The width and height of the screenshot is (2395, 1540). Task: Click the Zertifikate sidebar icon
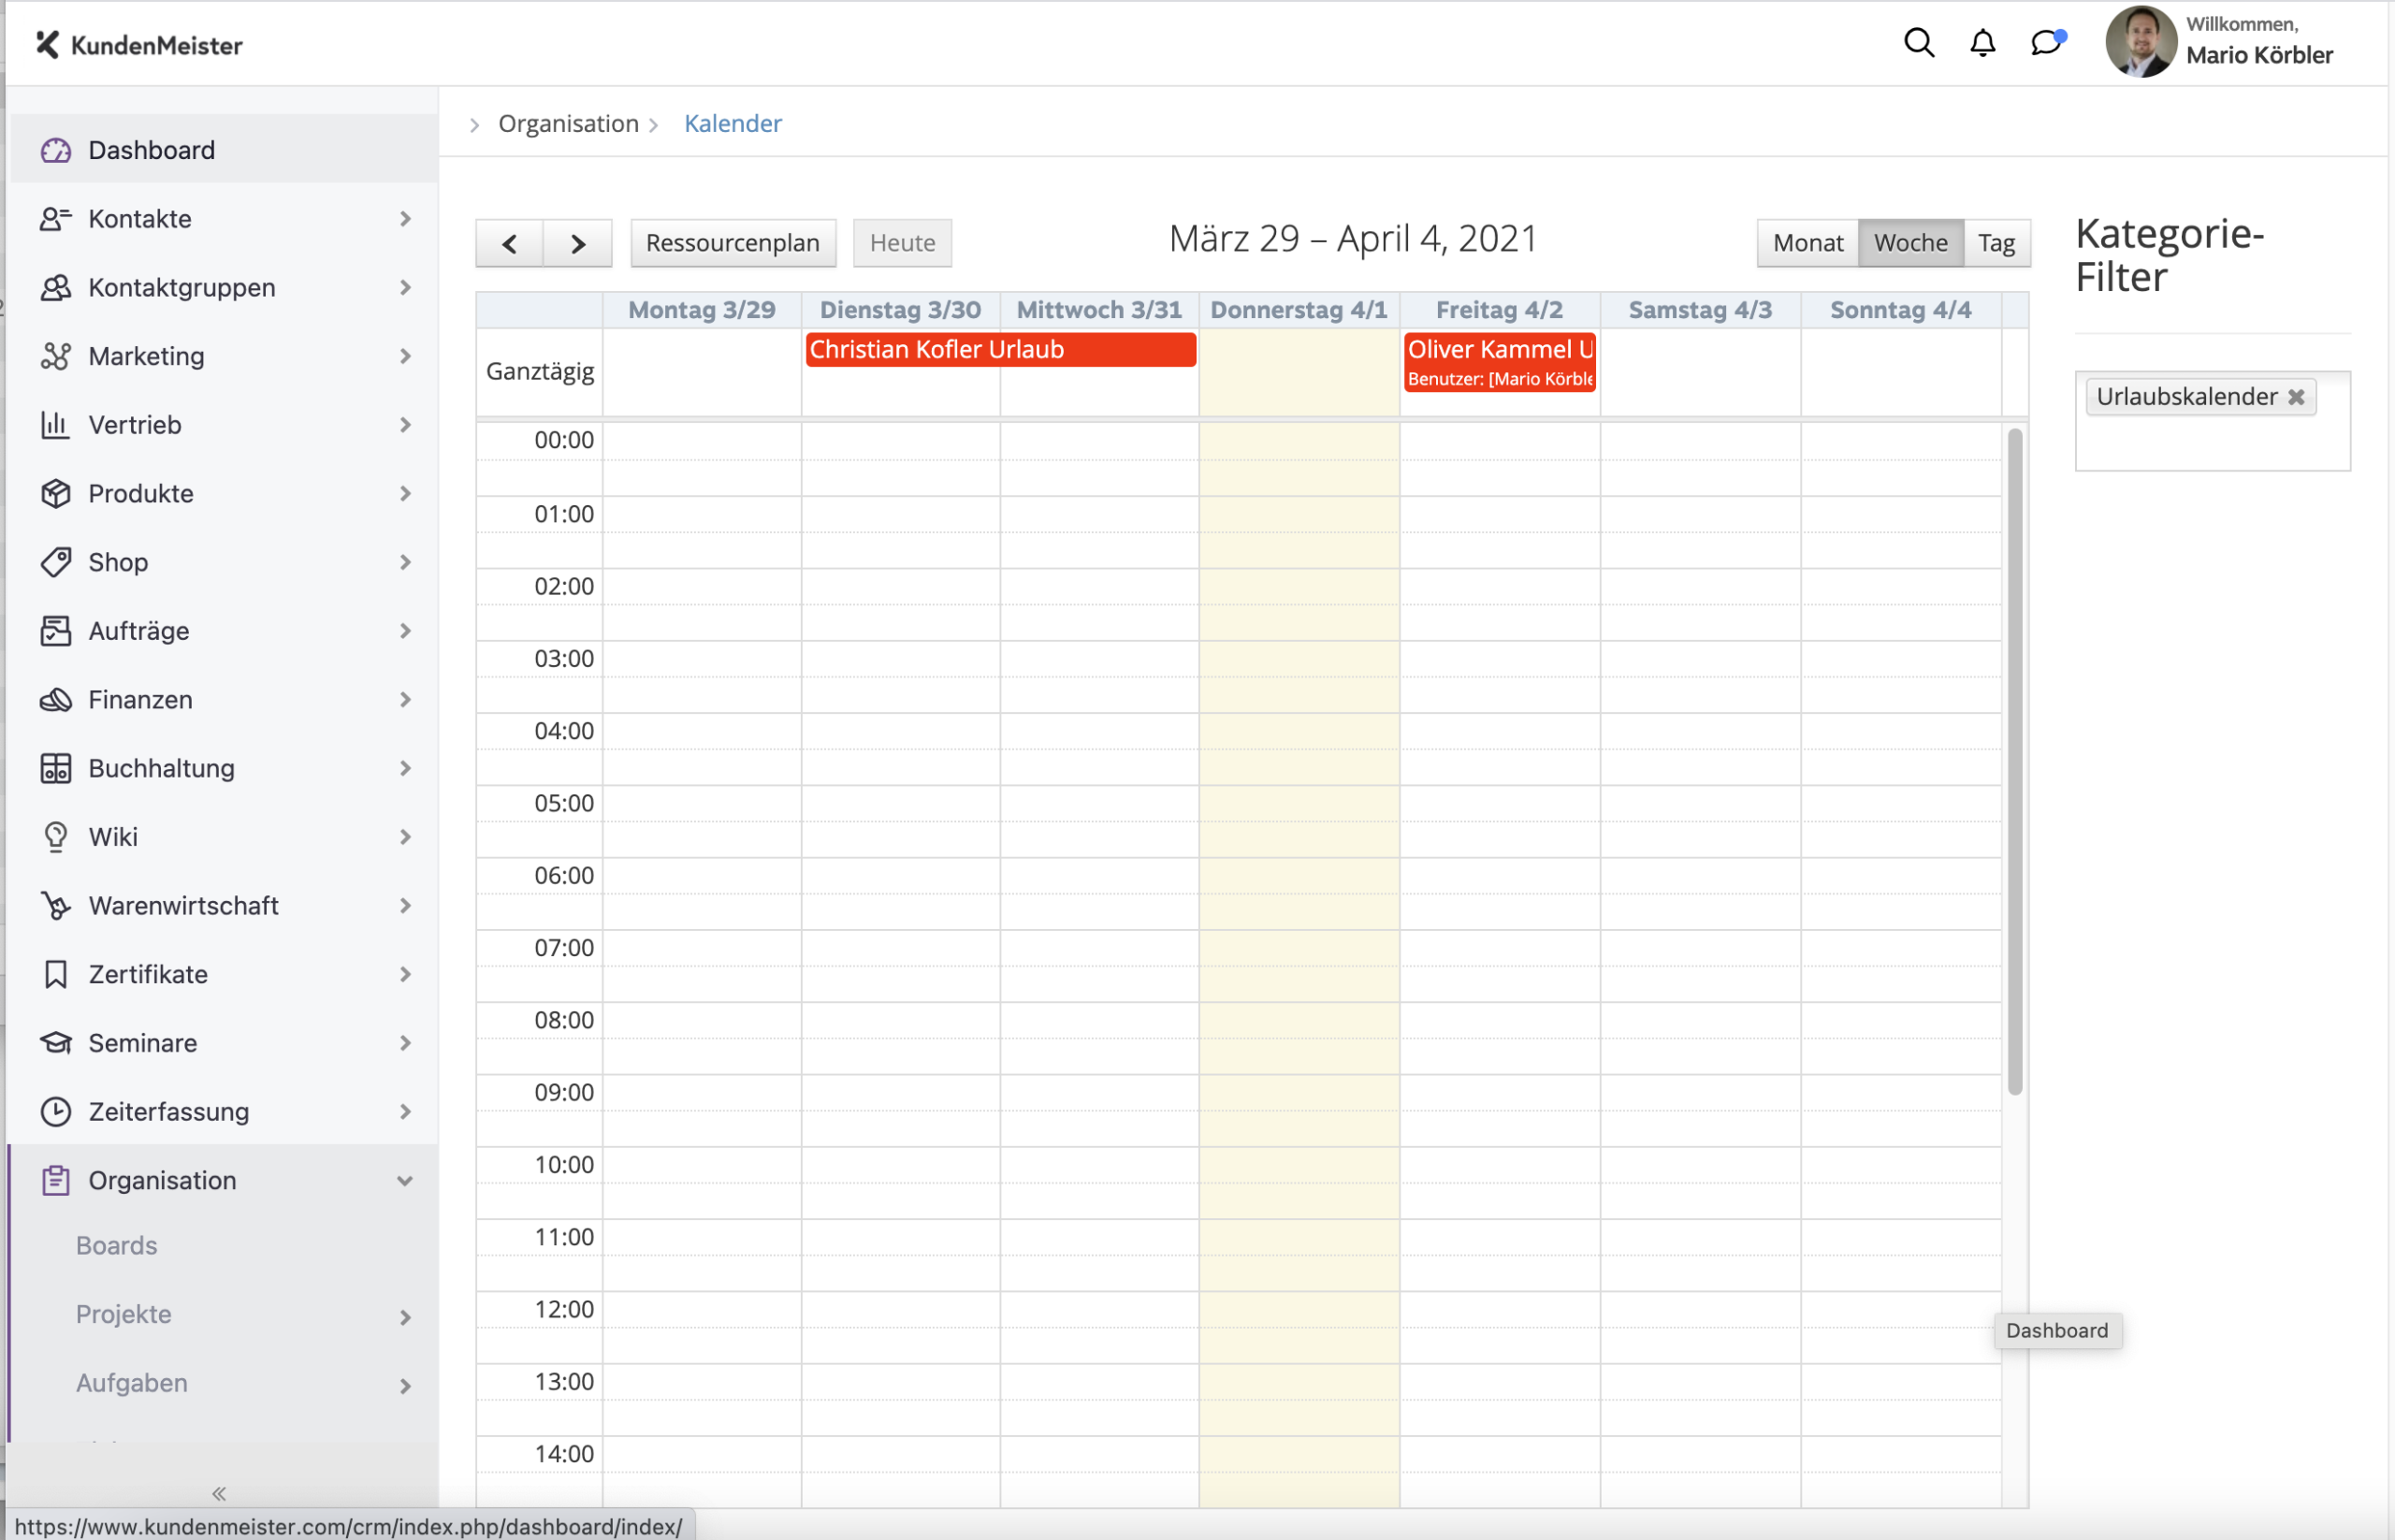click(x=56, y=974)
